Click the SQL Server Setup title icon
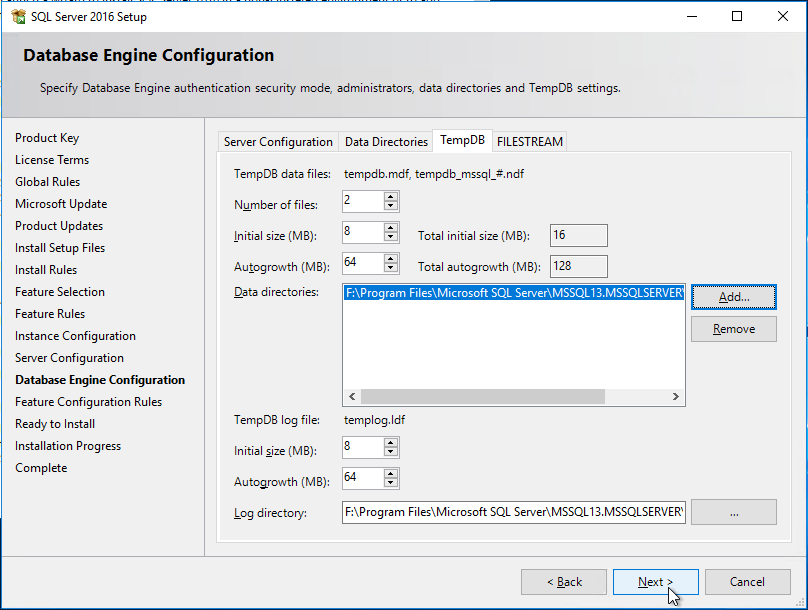808x610 pixels. click(x=19, y=16)
